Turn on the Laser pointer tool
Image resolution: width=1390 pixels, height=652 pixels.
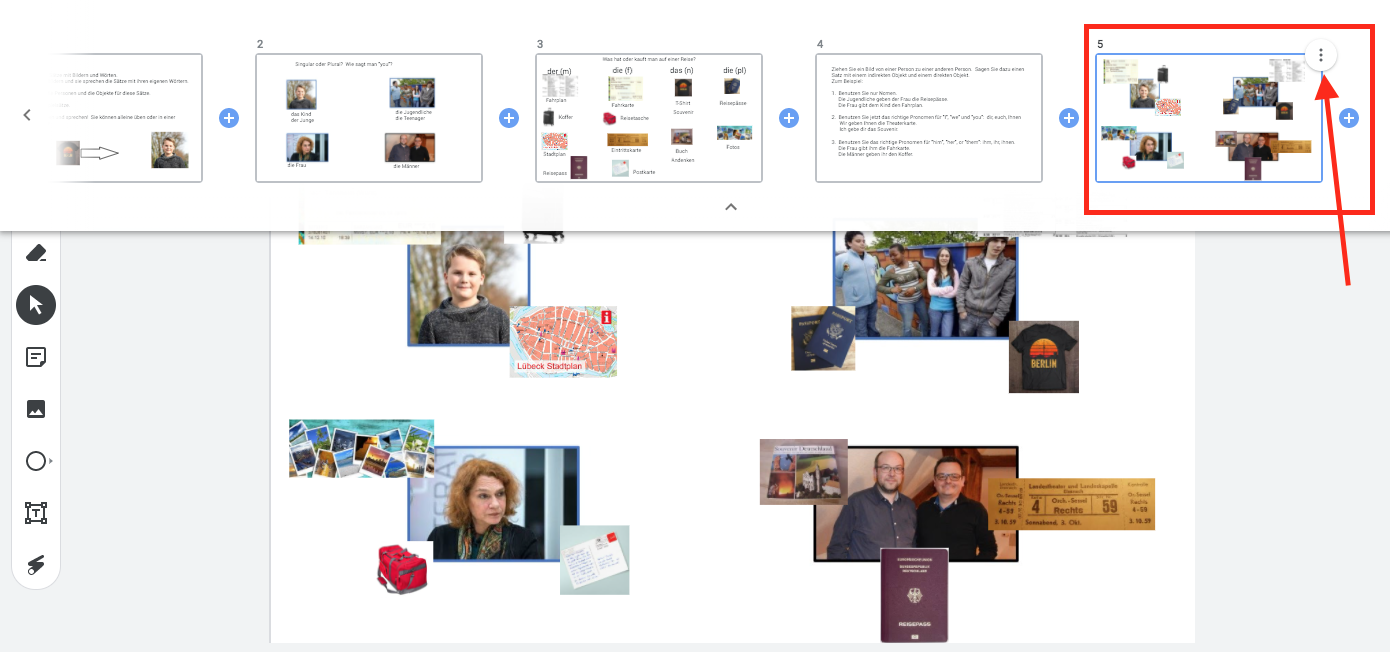click(x=36, y=565)
